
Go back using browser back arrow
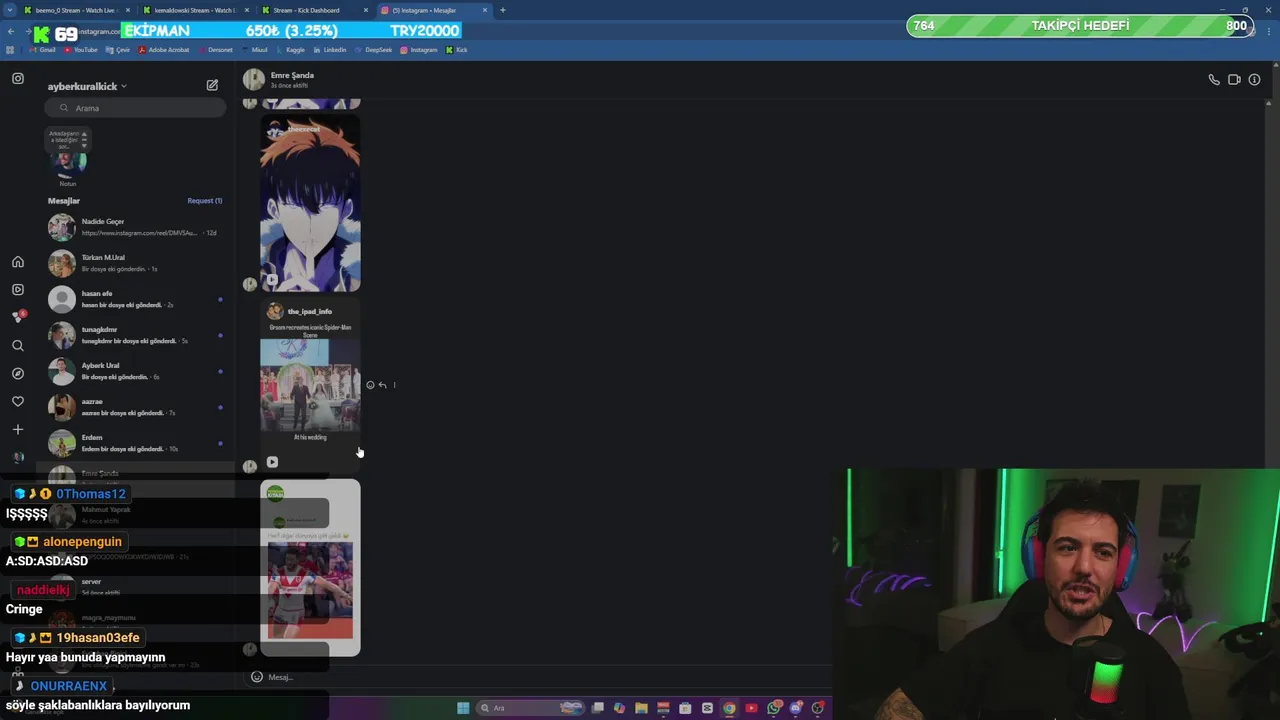pyautogui.click(x=11, y=31)
